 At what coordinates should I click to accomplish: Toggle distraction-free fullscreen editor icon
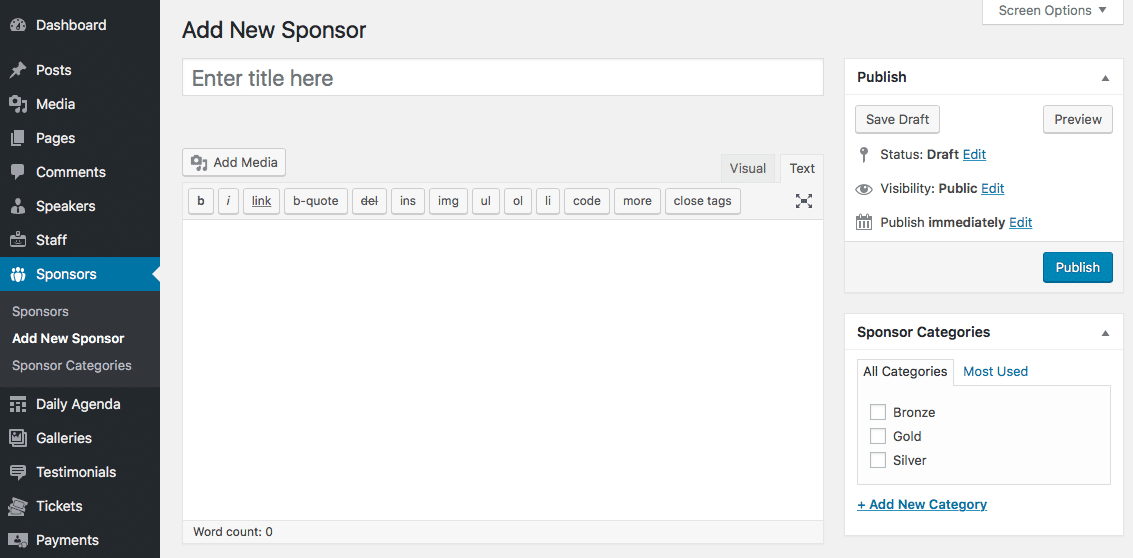(x=804, y=201)
